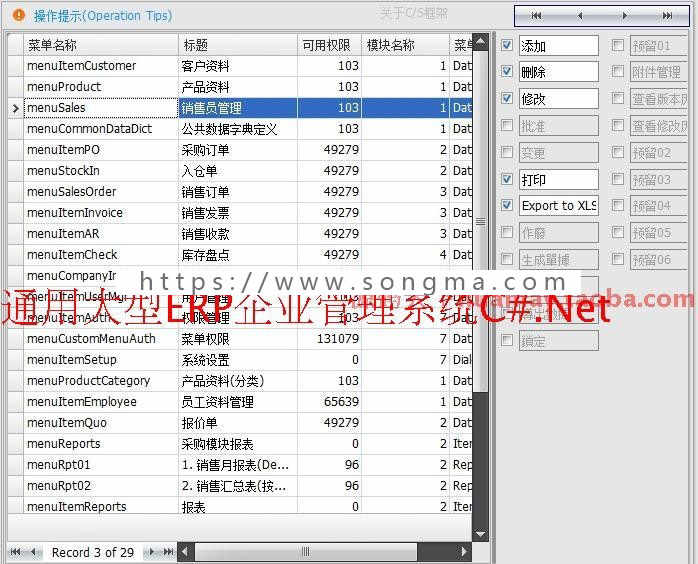Image resolution: width=698 pixels, height=564 pixels.
Task: Click the scroll down arrow of the grid
Action: (480, 533)
